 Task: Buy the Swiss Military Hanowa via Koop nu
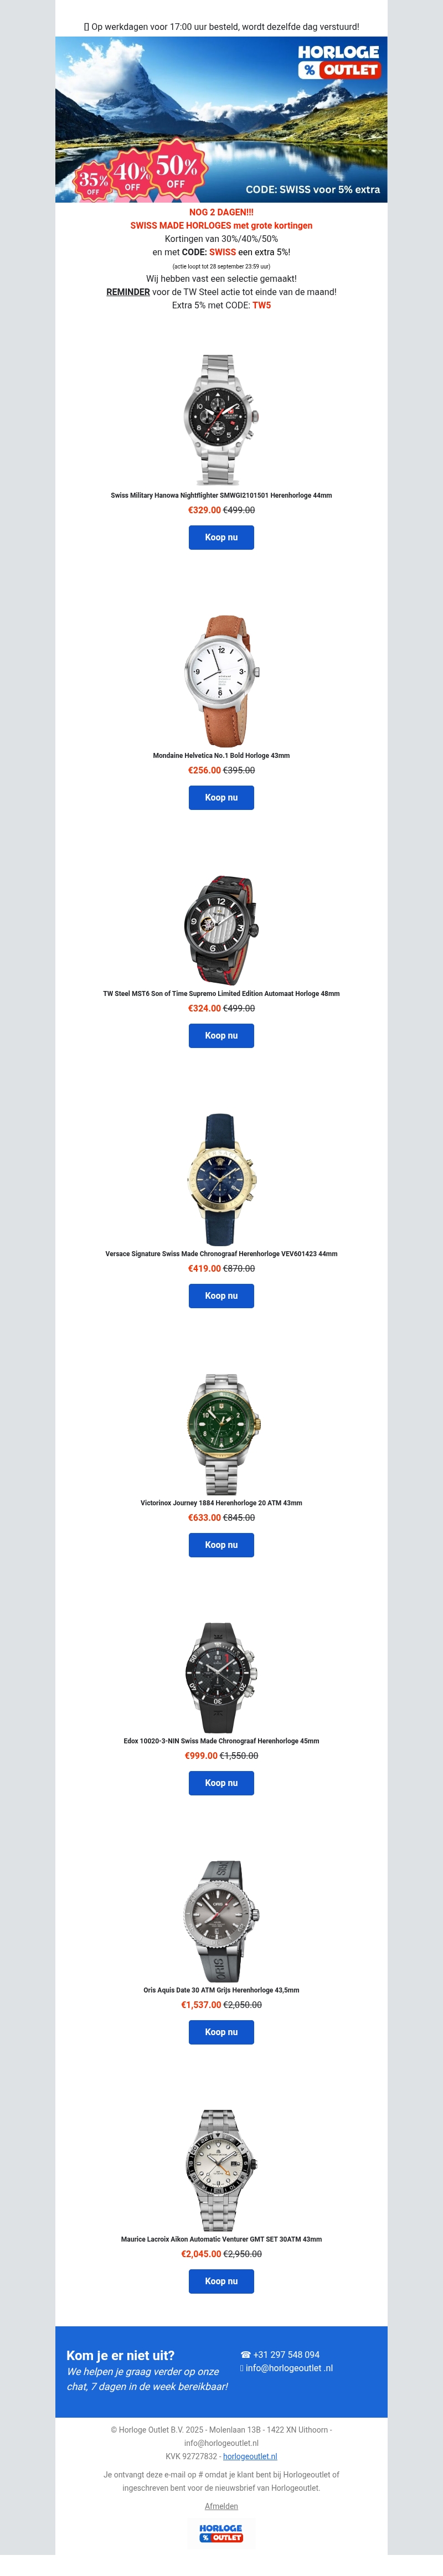pos(221,537)
